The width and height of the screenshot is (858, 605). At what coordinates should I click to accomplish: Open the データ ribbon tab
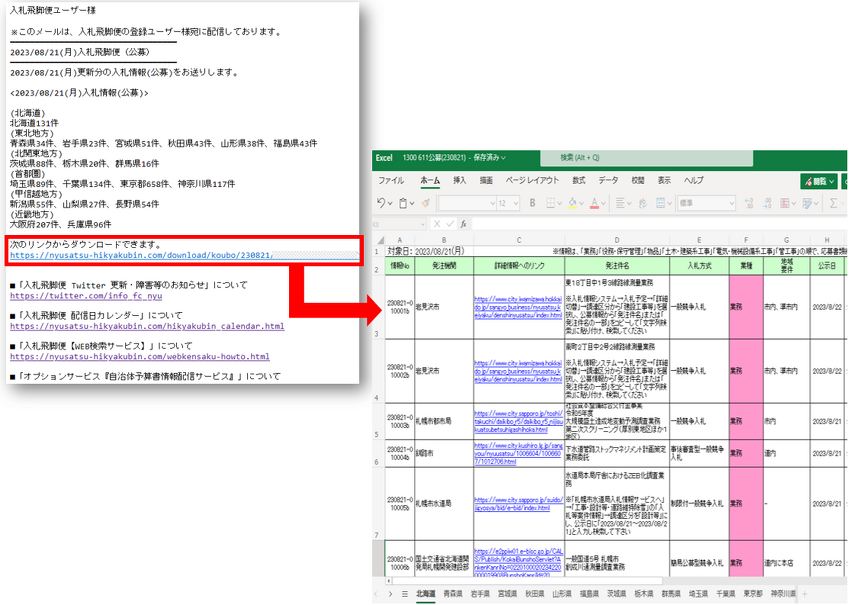pos(608,181)
